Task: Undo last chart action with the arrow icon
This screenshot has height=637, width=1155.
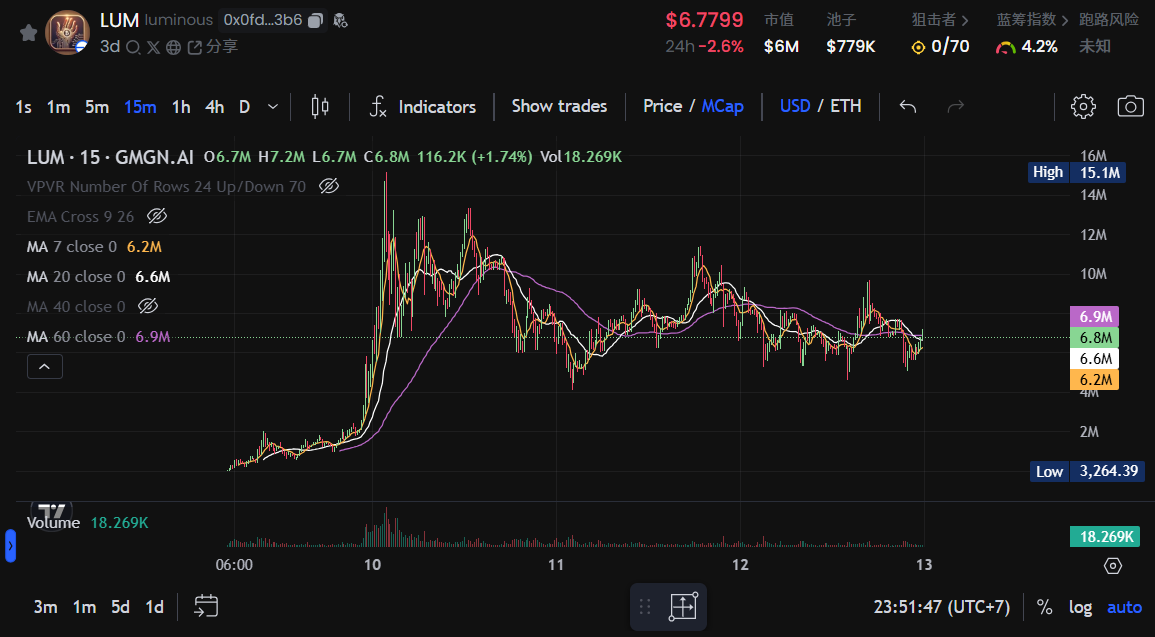Action: 907,105
